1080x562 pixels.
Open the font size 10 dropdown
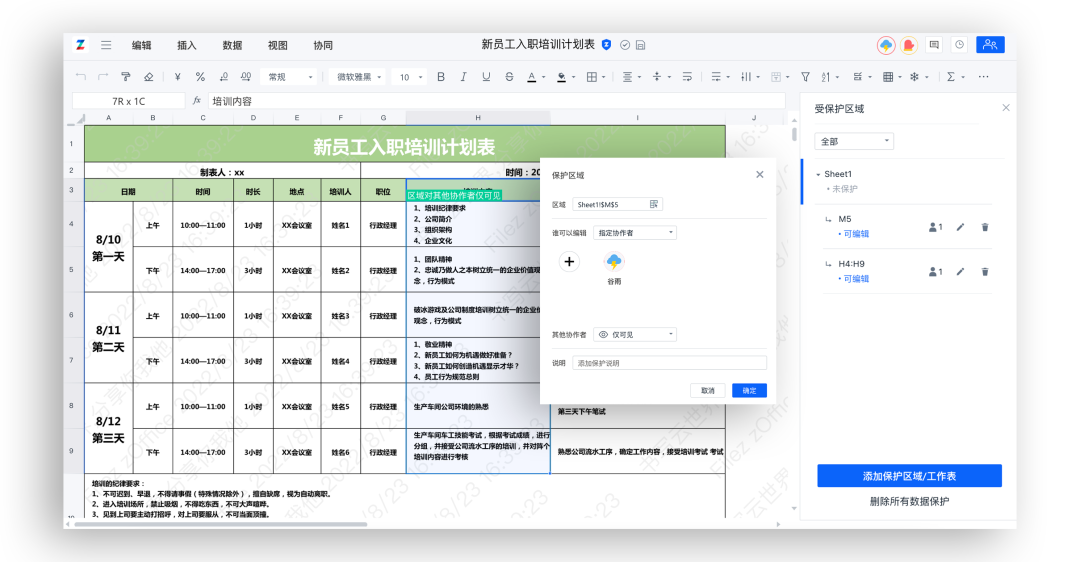pyautogui.click(x=411, y=76)
